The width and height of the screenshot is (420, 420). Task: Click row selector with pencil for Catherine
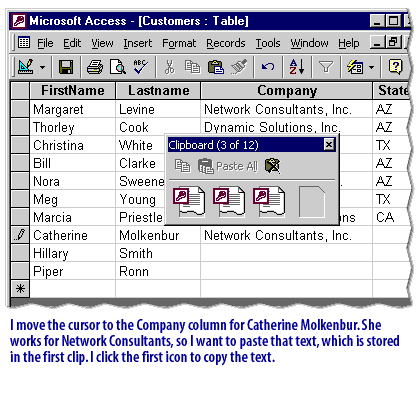pyautogui.click(x=20, y=235)
